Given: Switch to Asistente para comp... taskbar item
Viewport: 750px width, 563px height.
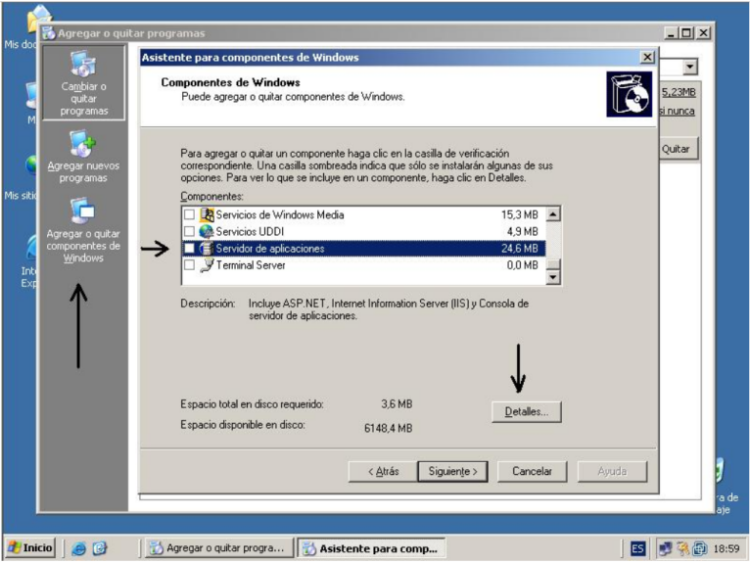Looking at the screenshot, I should [x=371, y=548].
